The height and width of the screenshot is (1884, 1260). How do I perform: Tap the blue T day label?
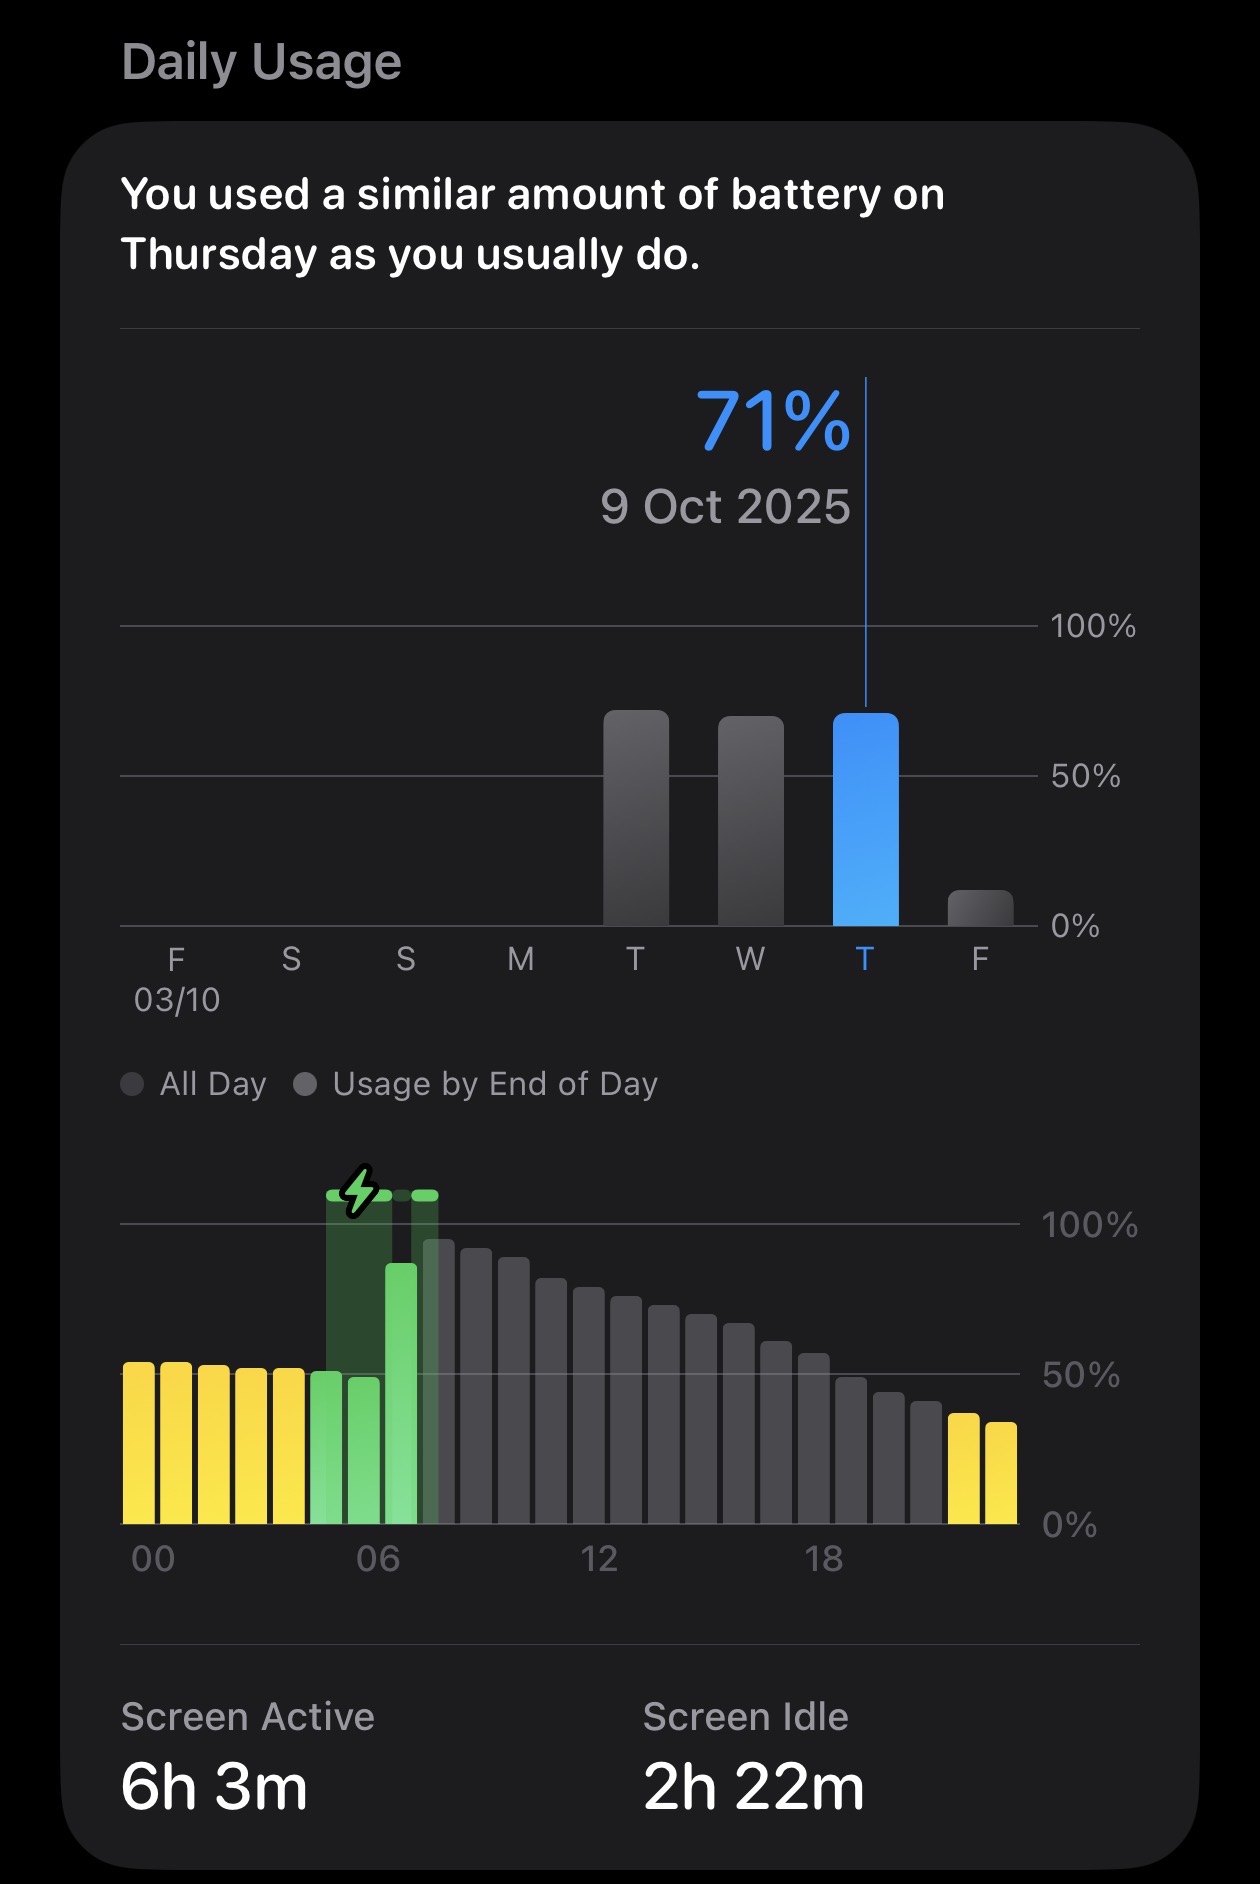point(865,959)
